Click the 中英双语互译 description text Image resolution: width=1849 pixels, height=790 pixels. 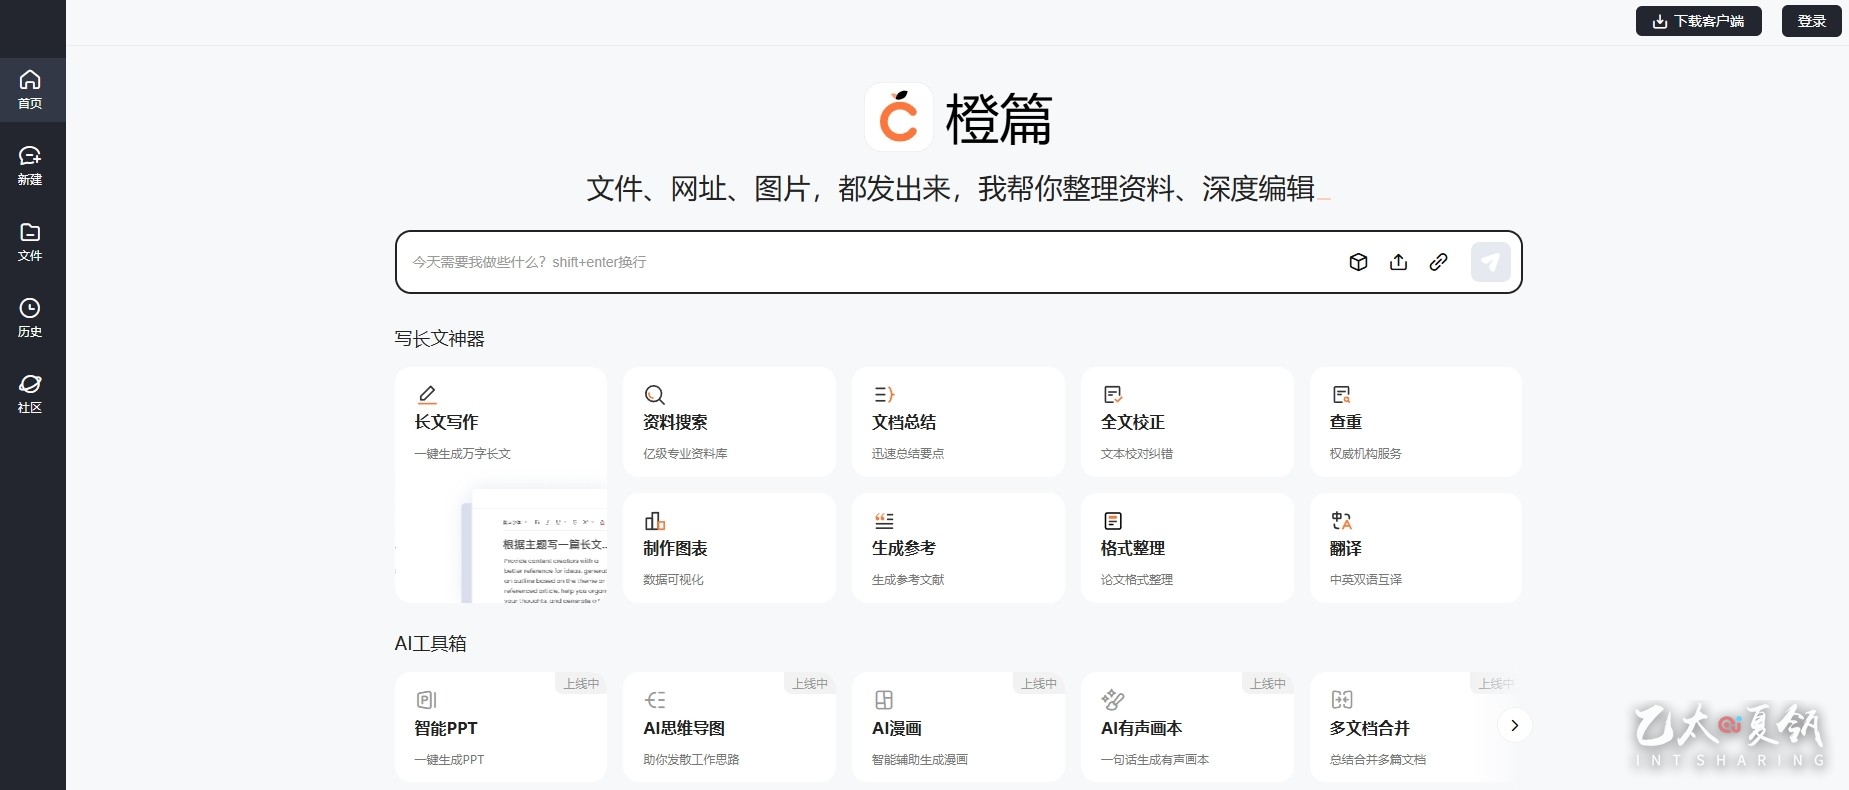coord(1366,580)
